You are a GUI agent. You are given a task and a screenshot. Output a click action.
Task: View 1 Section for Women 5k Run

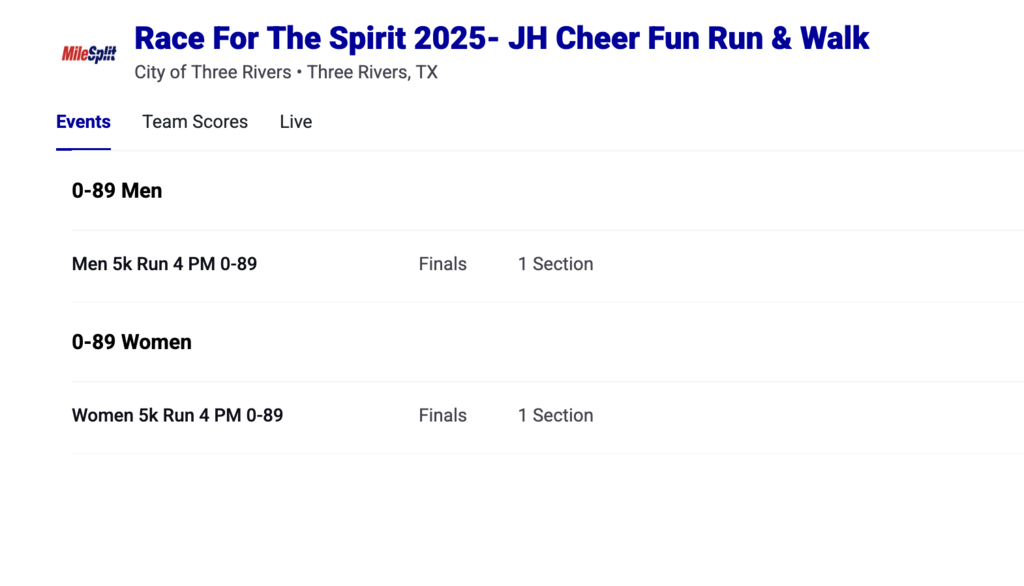(555, 415)
